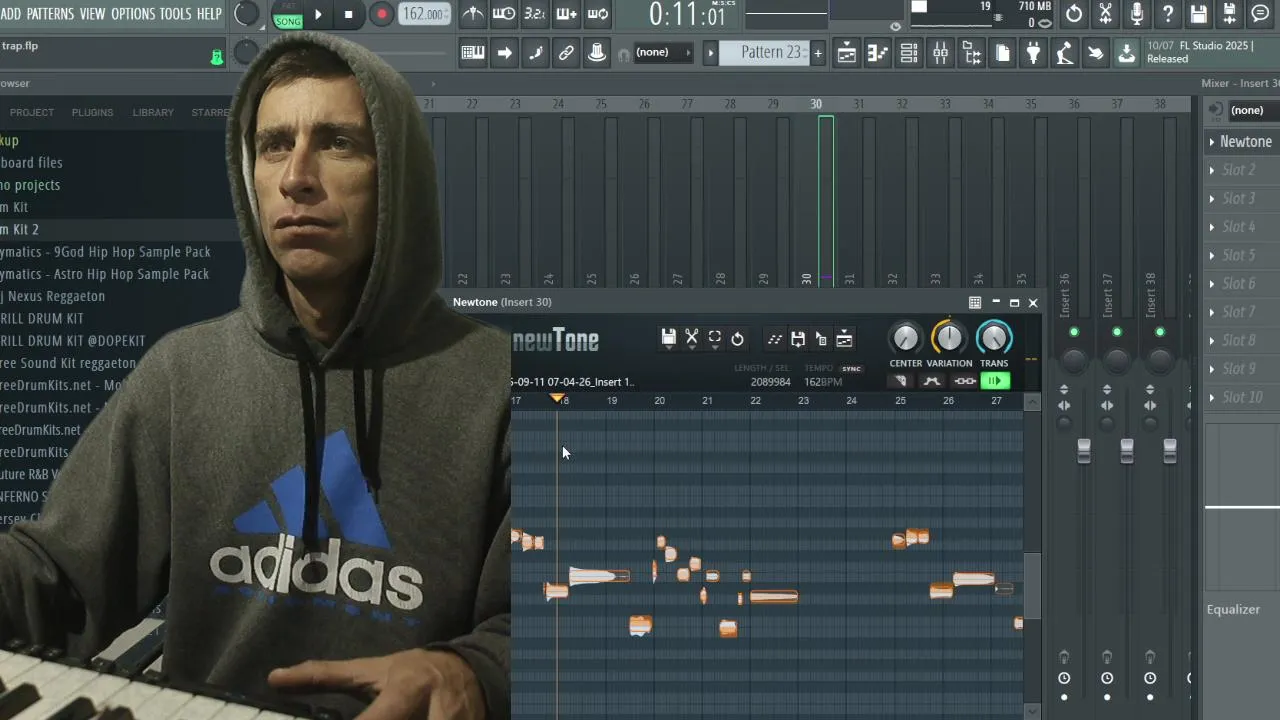Toggle blend recording overdub icon
This screenshot has height=720, width=1280.
[x=566, y=14]
